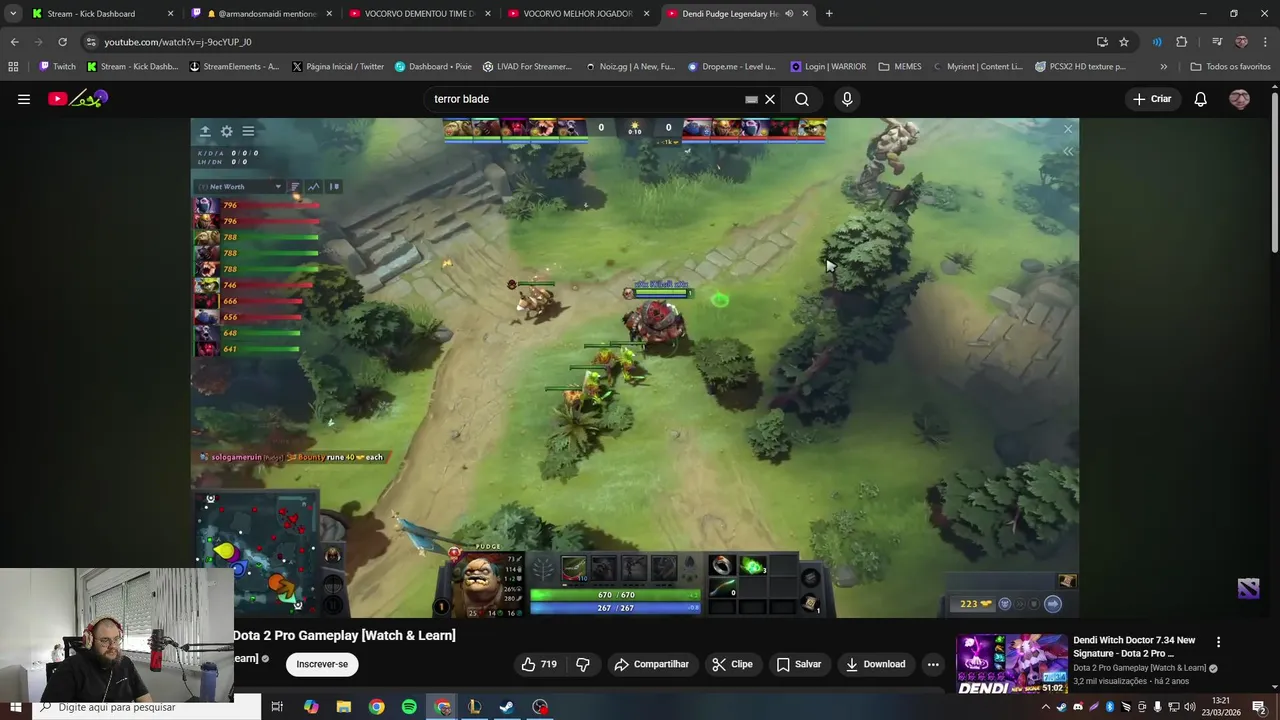This screenshot has height=720, width=1280.
Task: Open the volume control in the system tray
Action: pyautogui.click(x=1190, y=707)
